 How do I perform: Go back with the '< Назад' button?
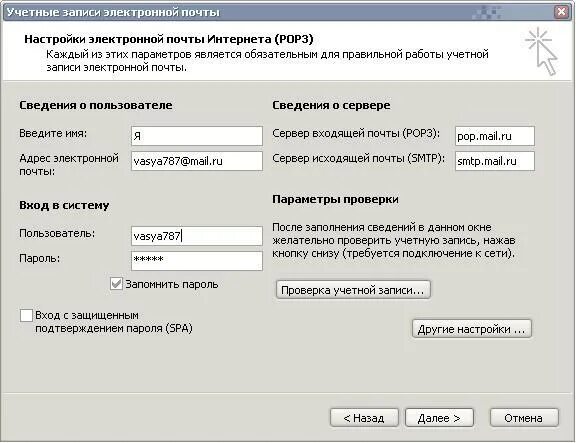[x=364, y=418]
